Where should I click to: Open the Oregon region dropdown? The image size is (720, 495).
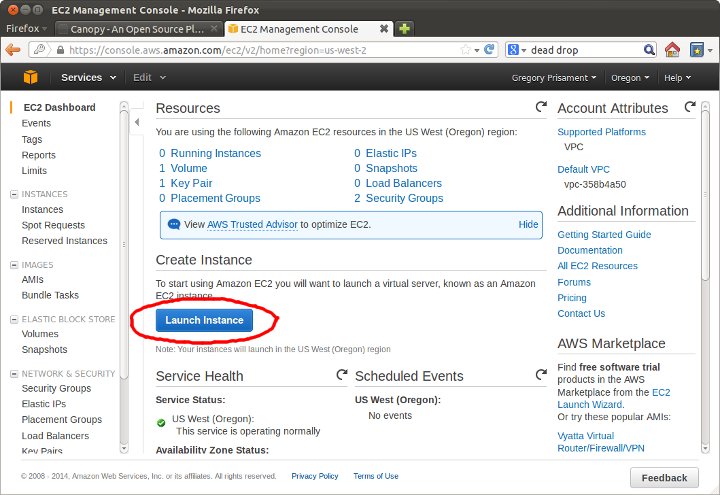coord(630,78)
